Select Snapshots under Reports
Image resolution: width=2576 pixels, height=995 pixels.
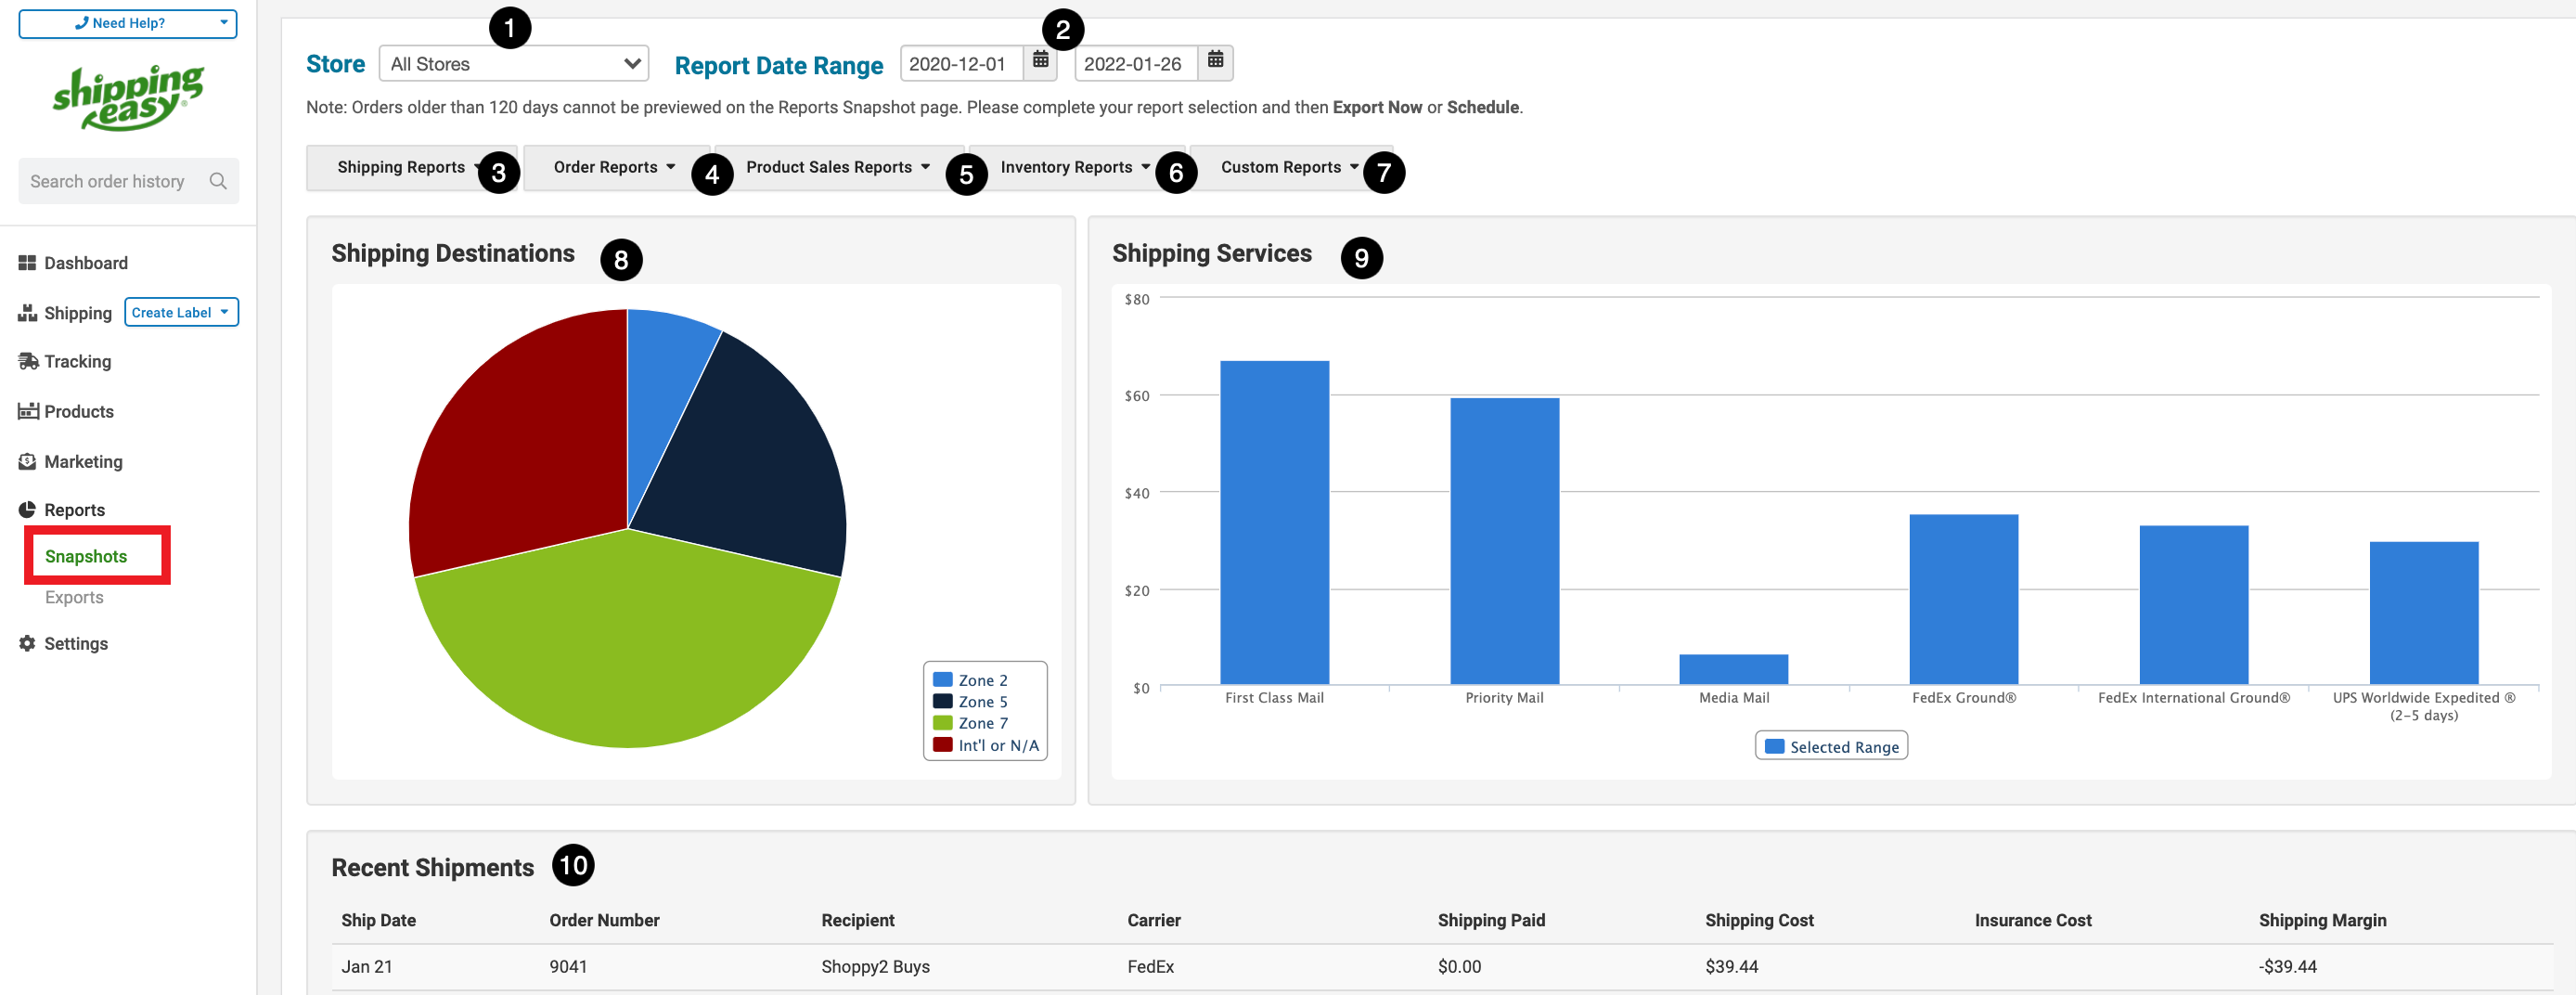(x=86, y=556)
